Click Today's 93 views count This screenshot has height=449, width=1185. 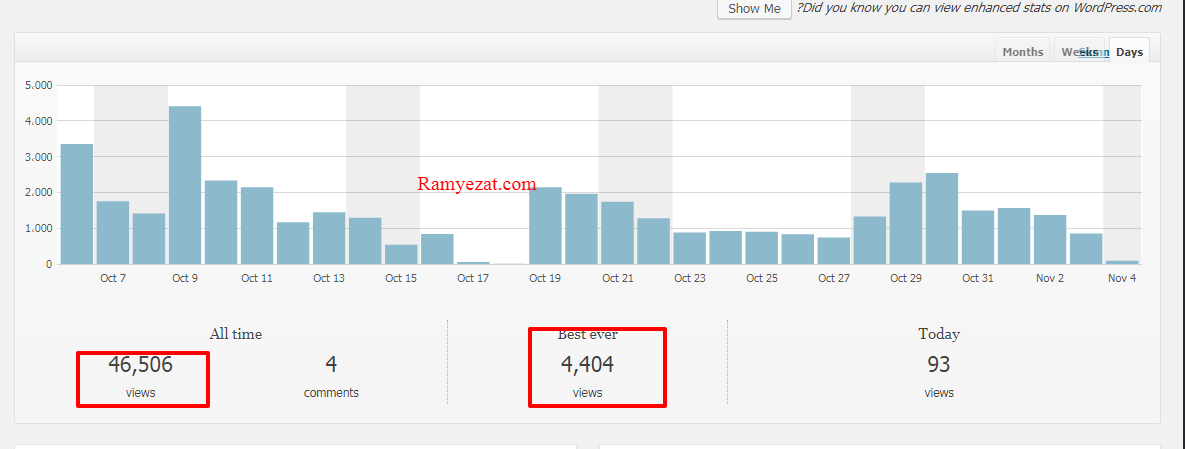coord(938,365)
